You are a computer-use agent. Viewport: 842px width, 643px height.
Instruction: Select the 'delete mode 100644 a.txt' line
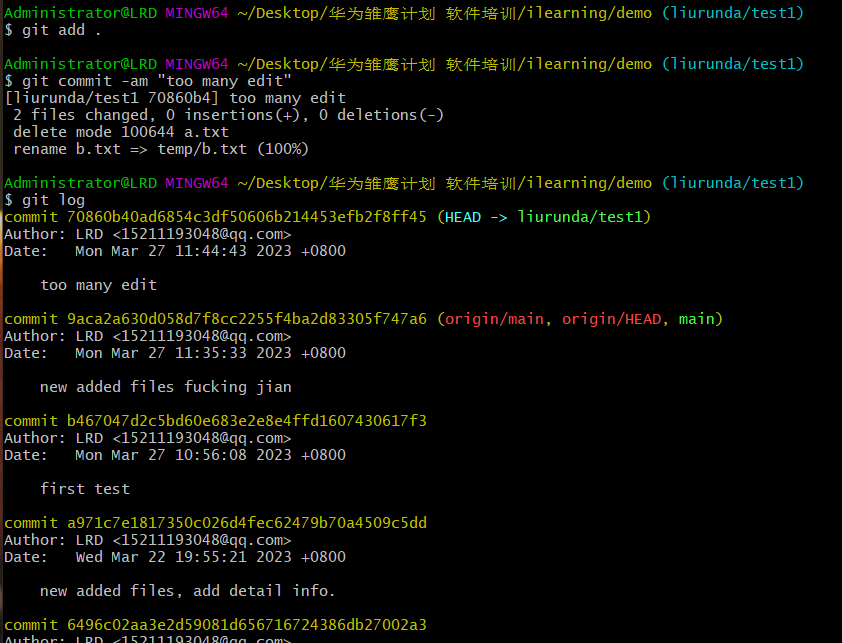pos(121,132)
